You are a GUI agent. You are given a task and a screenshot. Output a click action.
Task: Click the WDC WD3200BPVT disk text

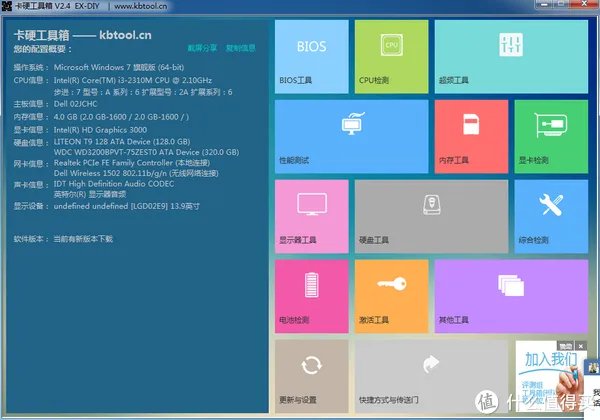[147, 152]
